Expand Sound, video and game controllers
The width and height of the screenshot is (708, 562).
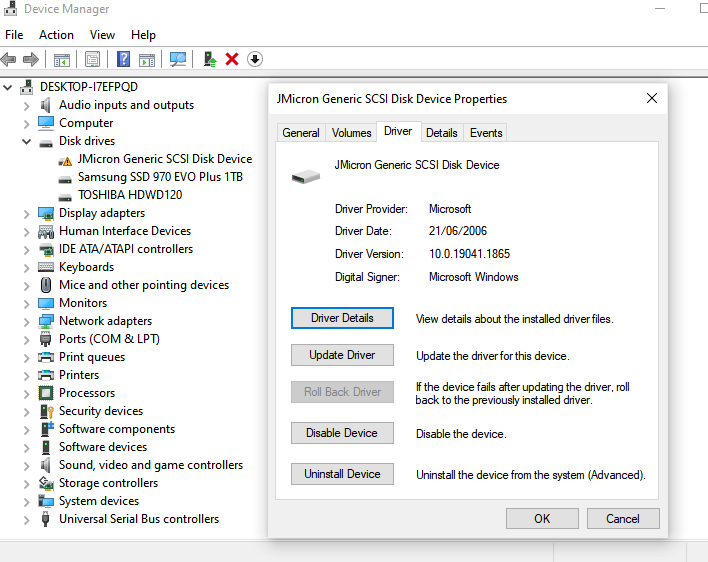click(x=27, y=465)
